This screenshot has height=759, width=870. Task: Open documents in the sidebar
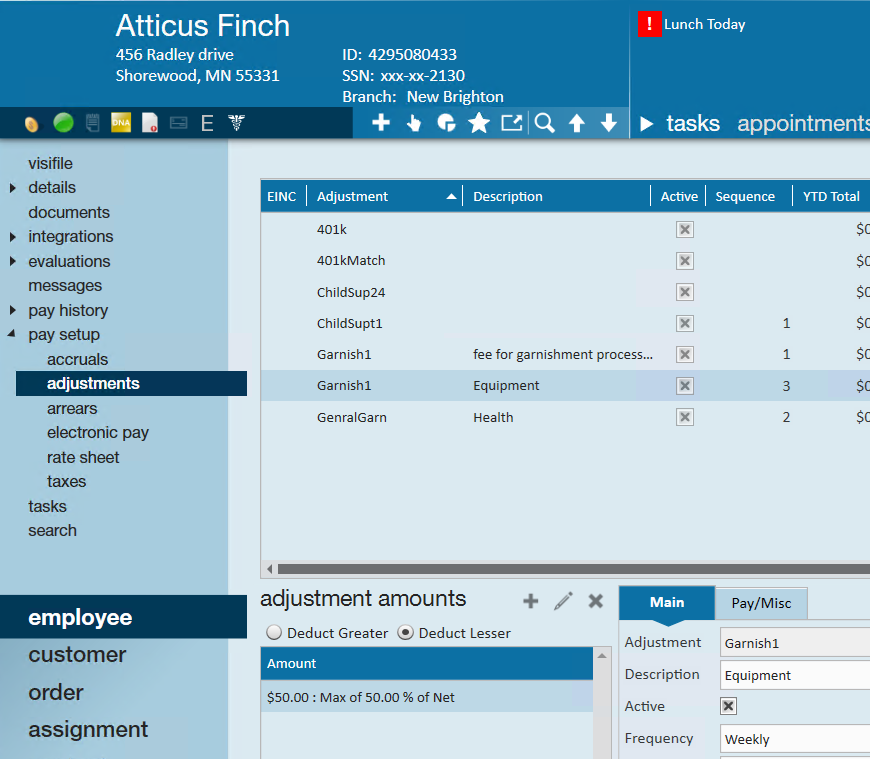(x=69, y=212)
